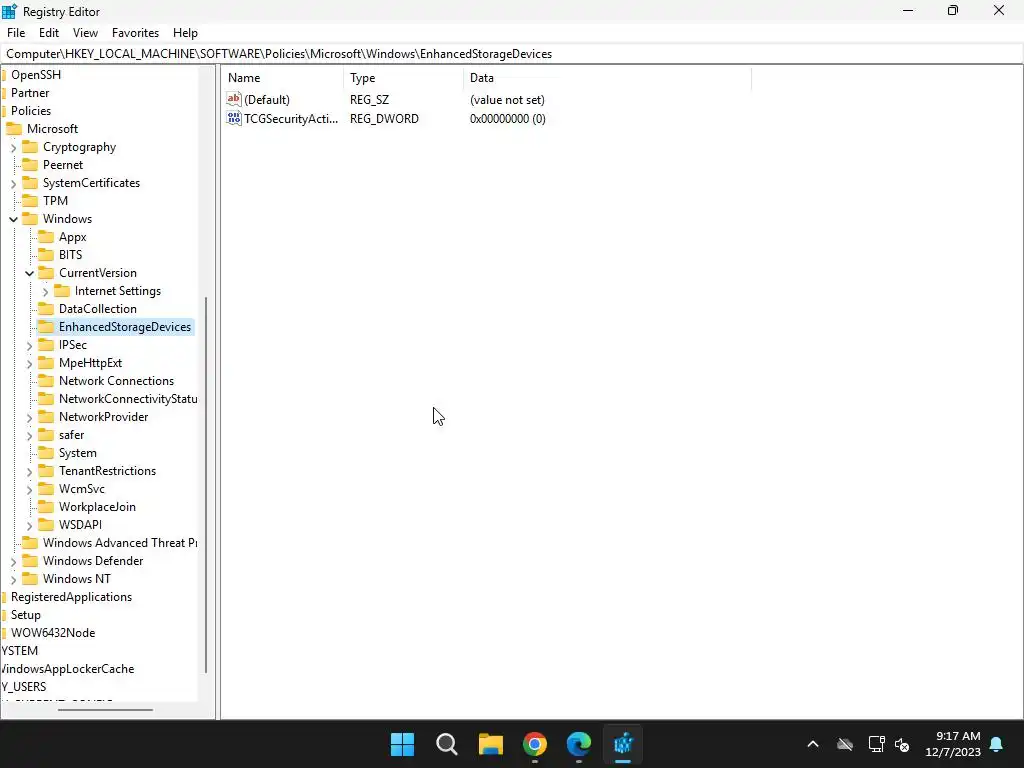Collapse the CurrentVersion key
The width and height of the screenshot is (1024, 768).
(x=29, y=273)
